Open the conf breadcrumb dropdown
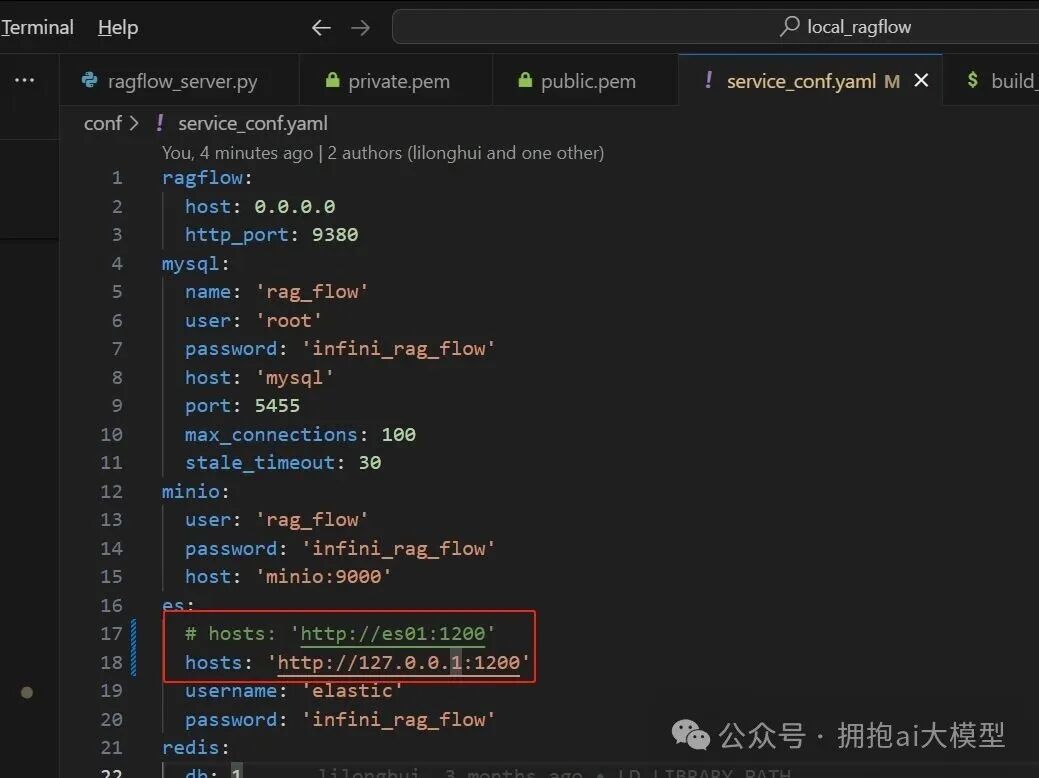Screen dimensions: 1039x778 [x=103, y=123]
